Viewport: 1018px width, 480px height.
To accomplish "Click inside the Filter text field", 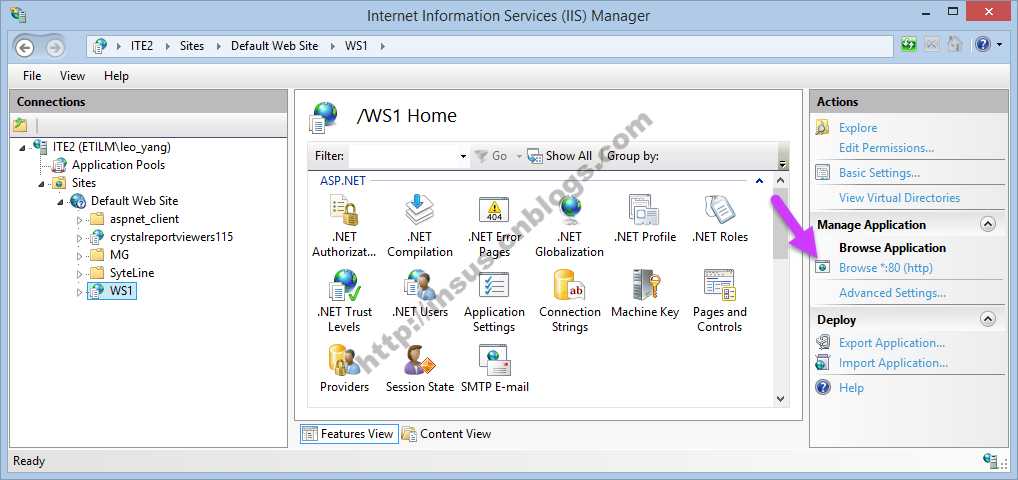I will pyautogui.click(x=403, y=156).
